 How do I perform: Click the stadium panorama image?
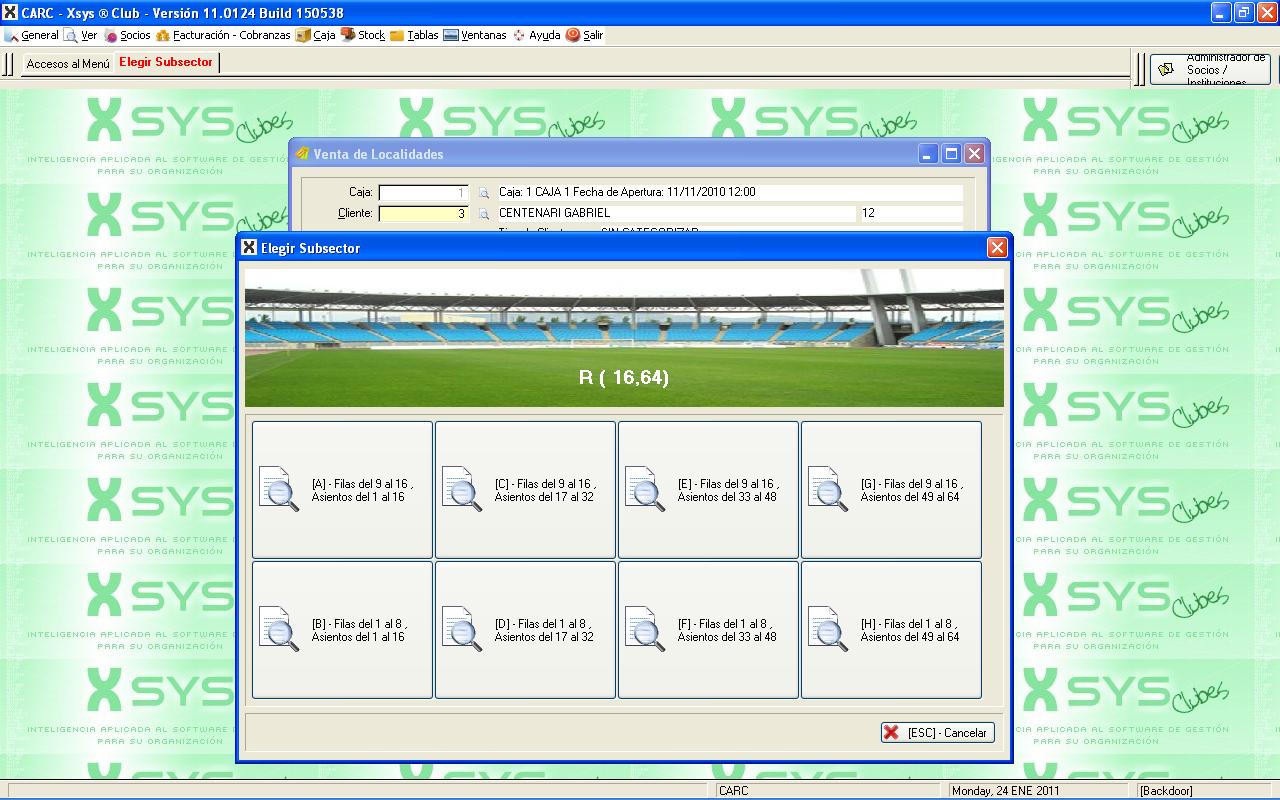point(624,337)
